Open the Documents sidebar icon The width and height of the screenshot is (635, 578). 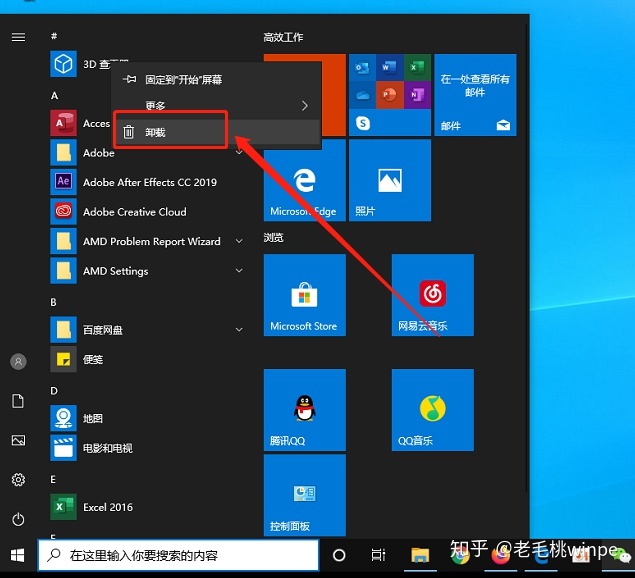[x=18, y=401]
